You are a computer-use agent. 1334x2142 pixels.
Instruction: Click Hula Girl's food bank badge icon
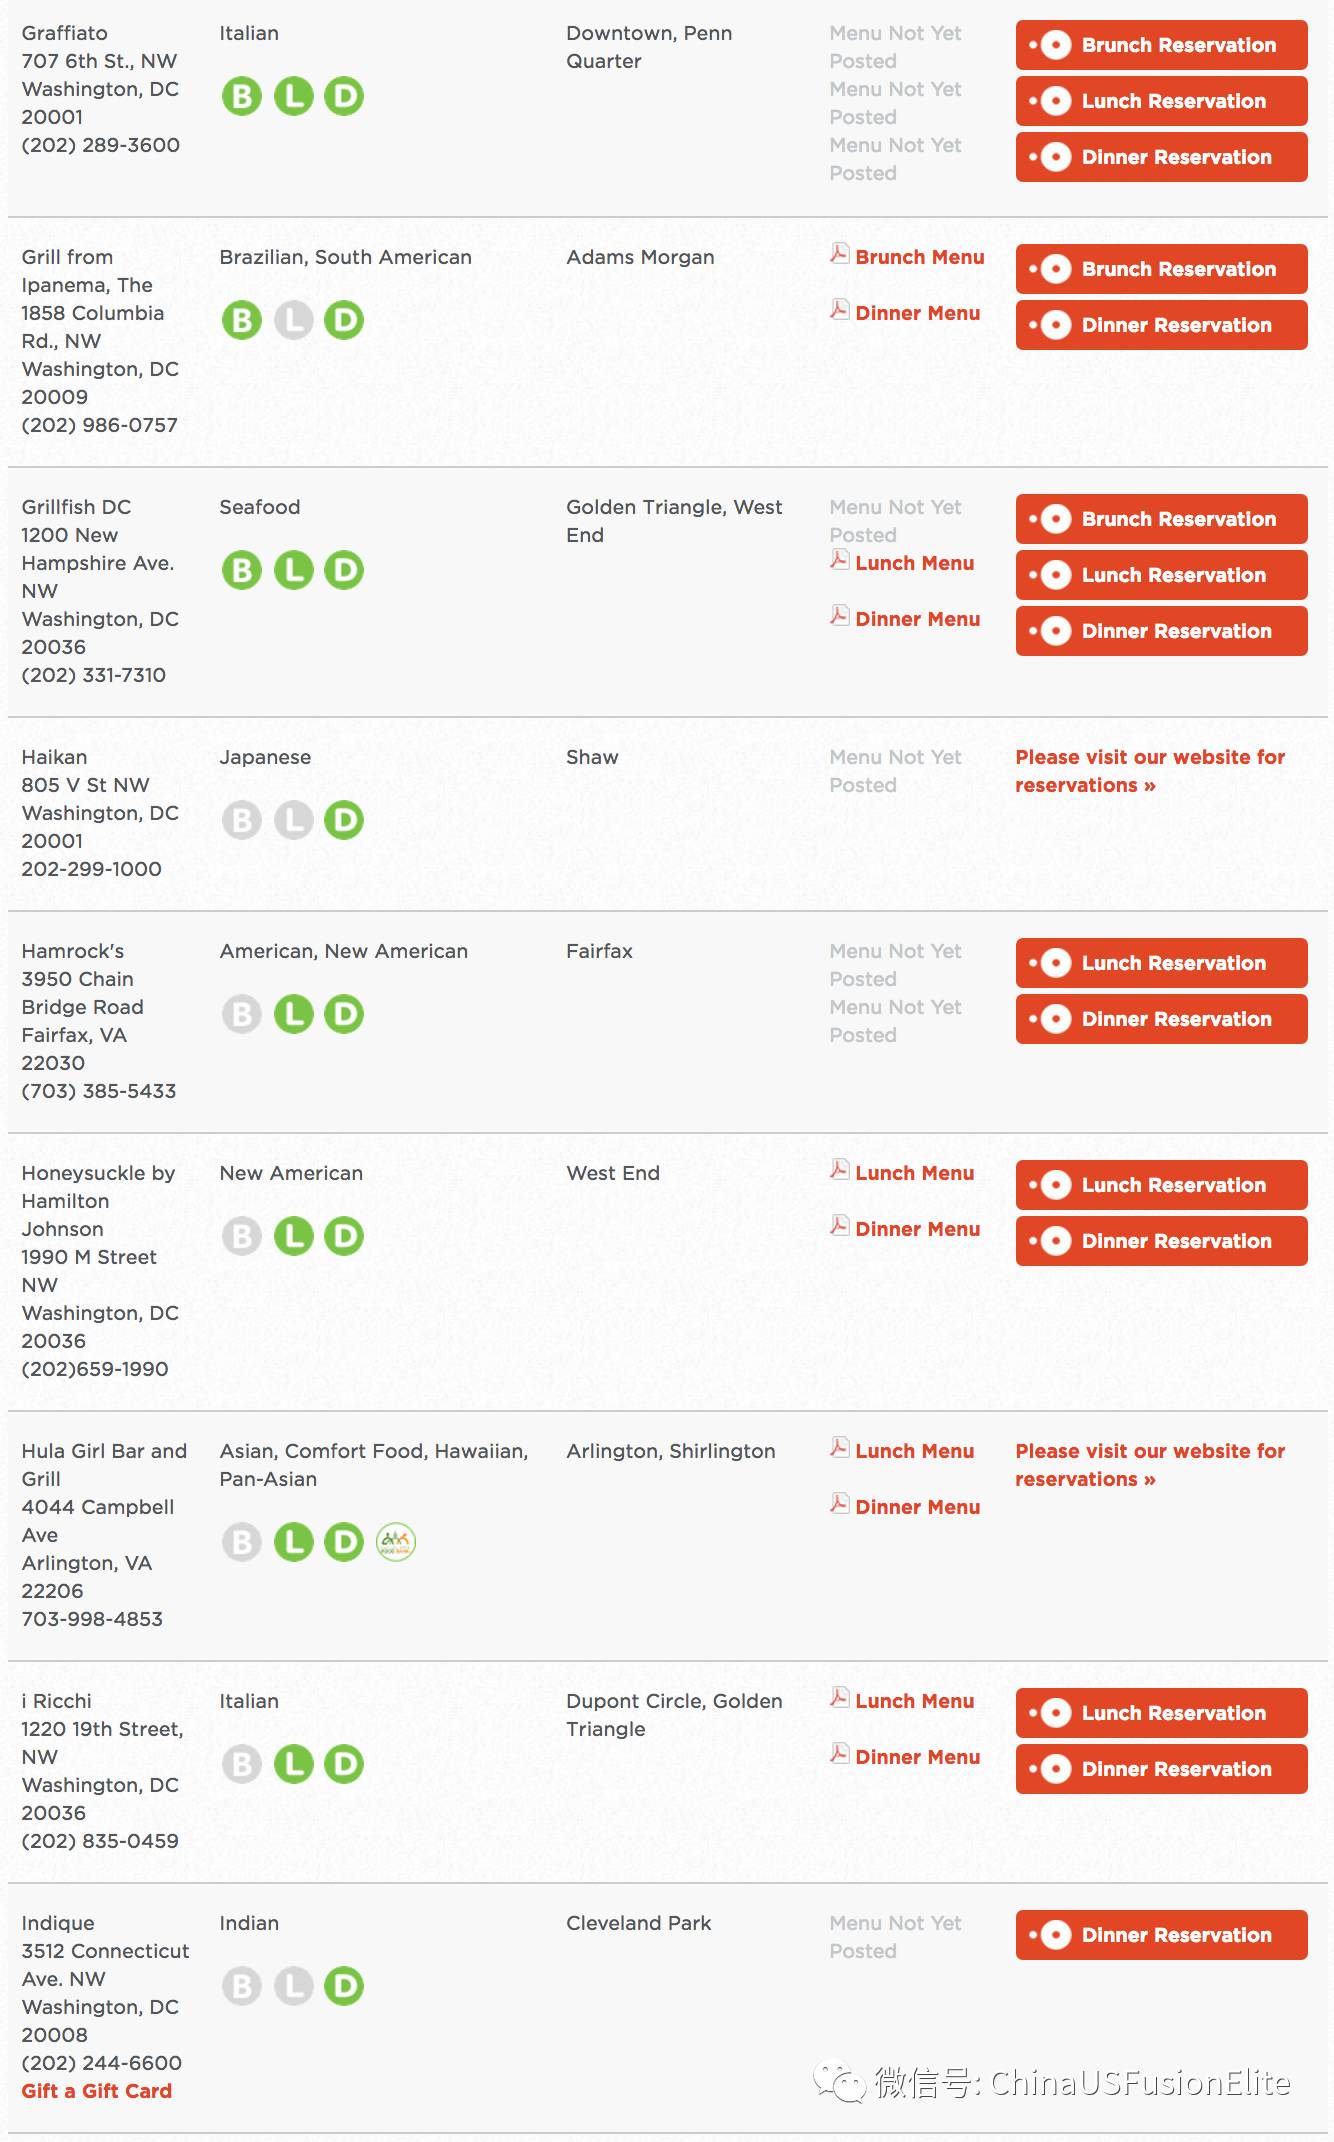click(396, 1542)
